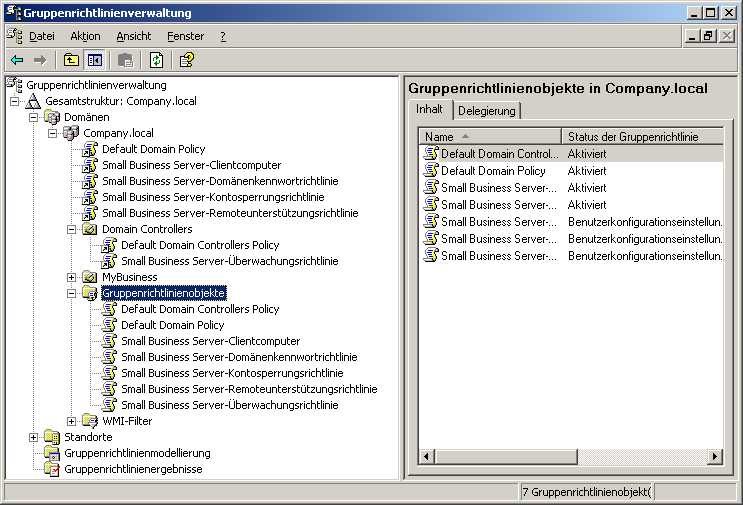Collapse the Gesamtstruktur: Company.local node
Viewport: 743px width, 505px height.
(15, 101)
